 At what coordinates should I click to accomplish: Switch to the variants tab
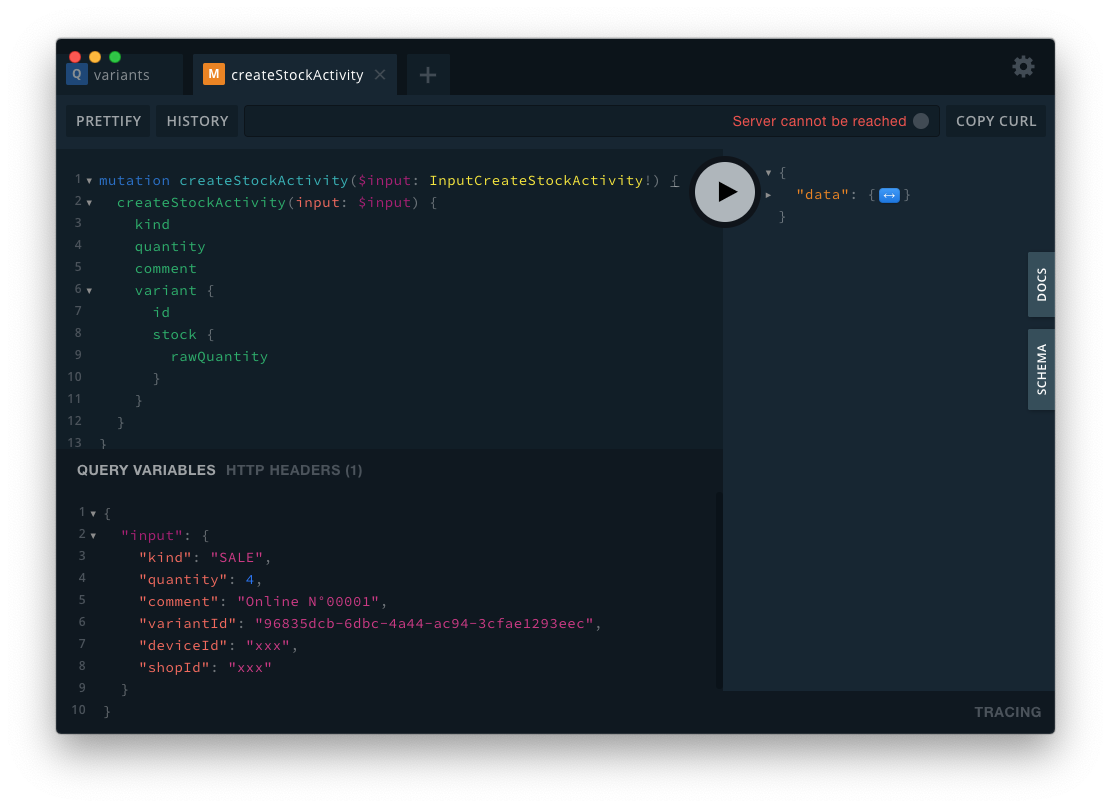[x=121, y=74]
